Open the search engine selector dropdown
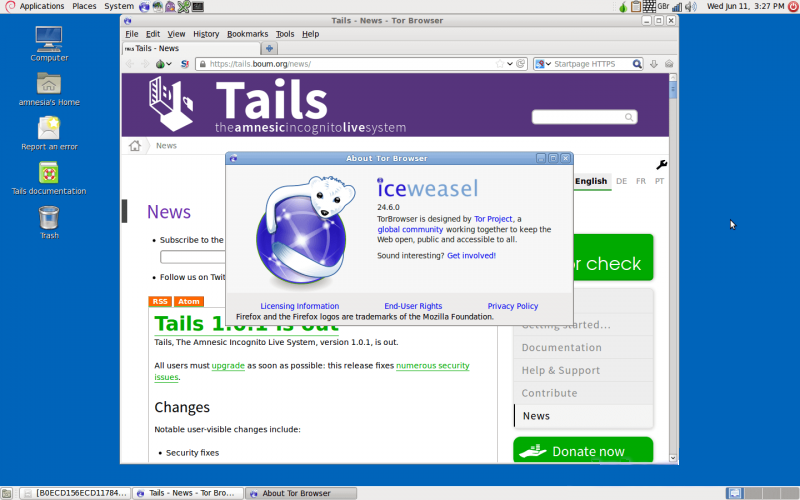Image resolution: width=800 pixels, height=500 pixels. click(542, 64)
